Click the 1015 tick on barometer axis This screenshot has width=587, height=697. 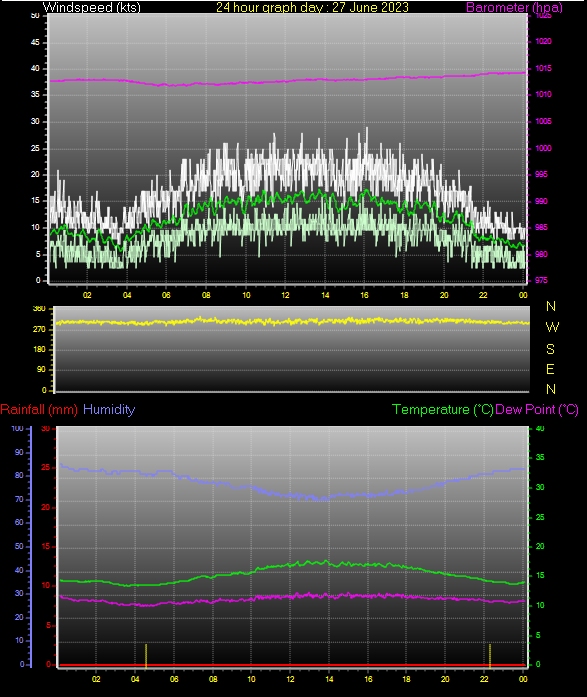(543, 68)
